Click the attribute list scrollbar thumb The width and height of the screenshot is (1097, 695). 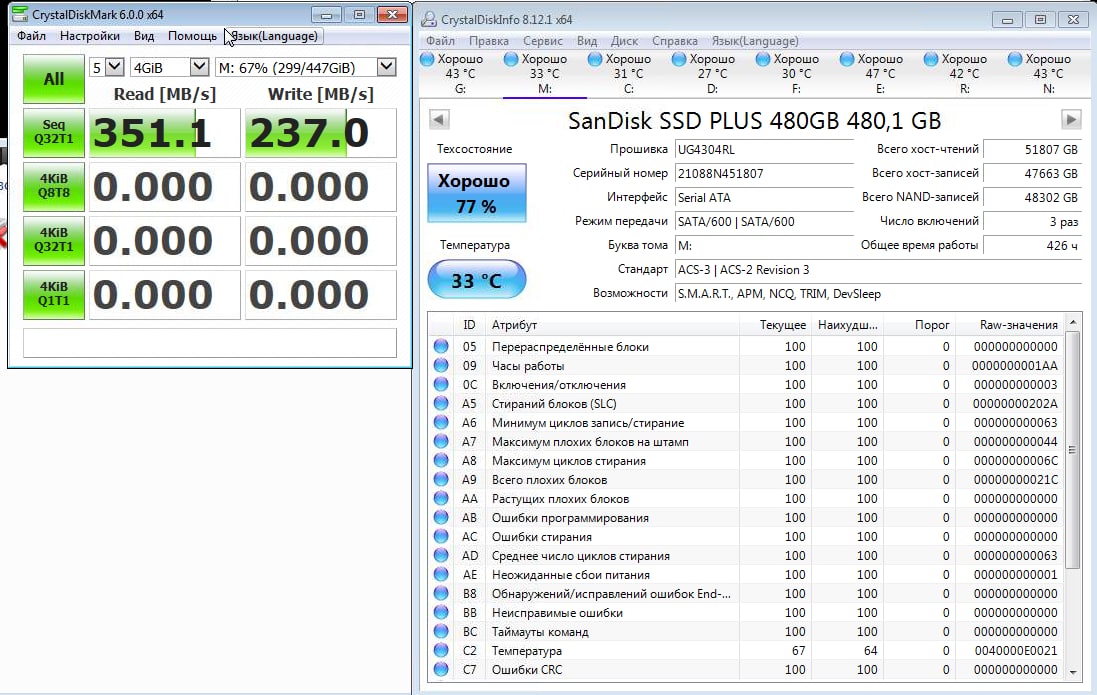pos(1073,449)
